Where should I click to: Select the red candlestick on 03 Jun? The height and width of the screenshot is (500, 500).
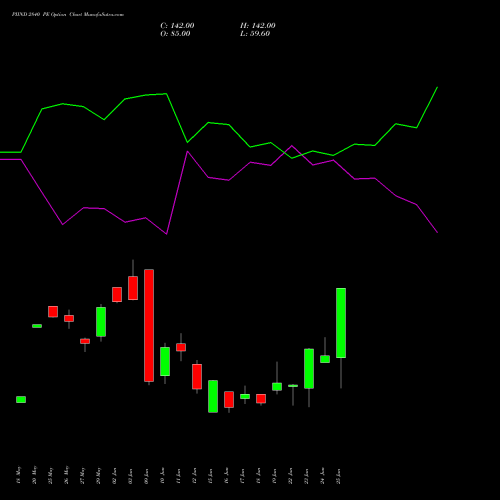[x=133, y=288]
